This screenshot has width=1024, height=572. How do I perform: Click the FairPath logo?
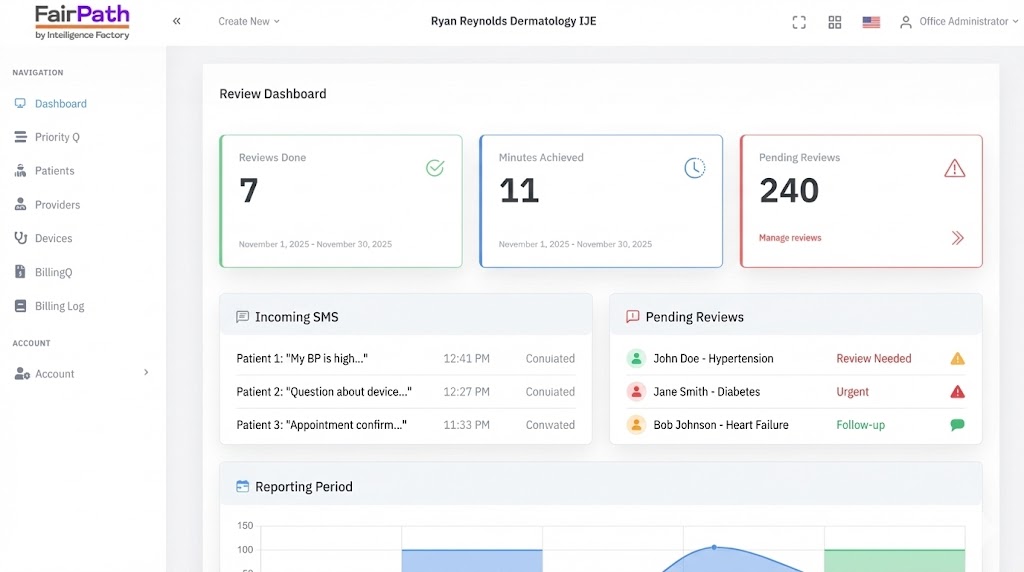pos(82,22)
